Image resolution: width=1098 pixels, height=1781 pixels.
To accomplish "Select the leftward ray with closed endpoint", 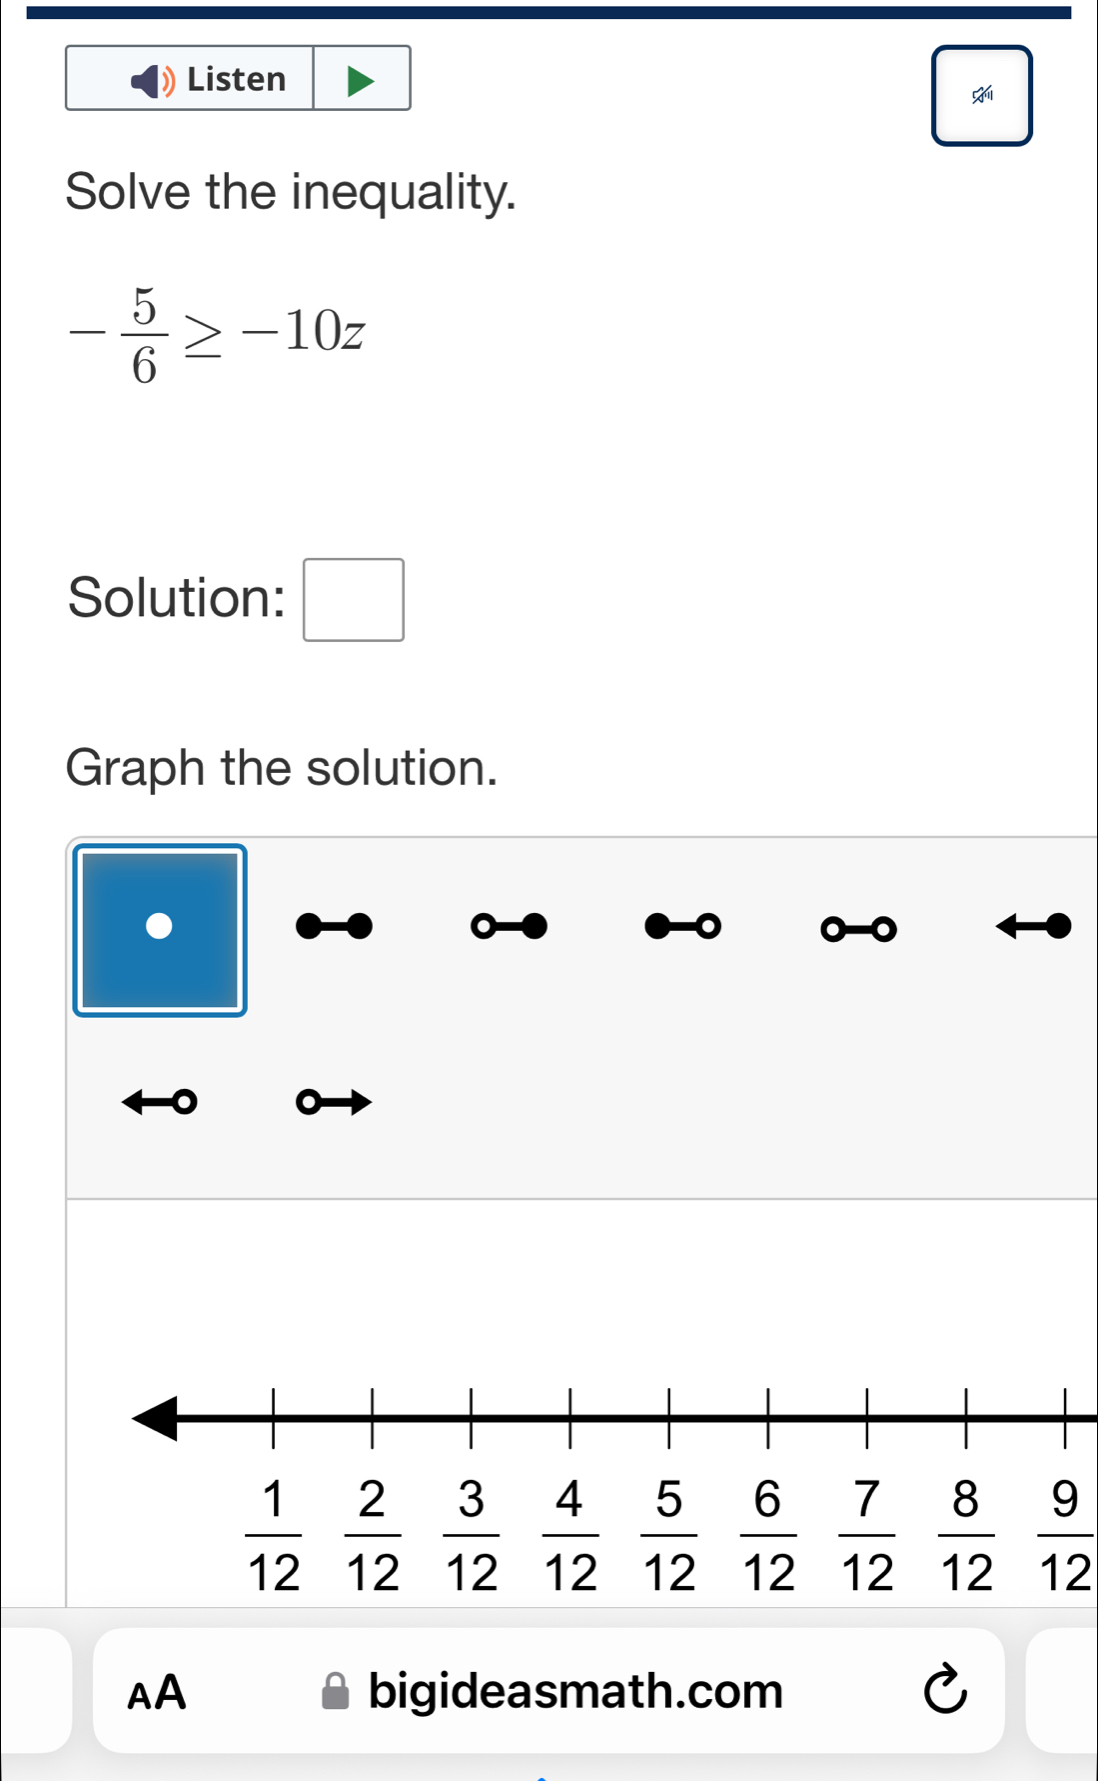I will (1033, 927).
